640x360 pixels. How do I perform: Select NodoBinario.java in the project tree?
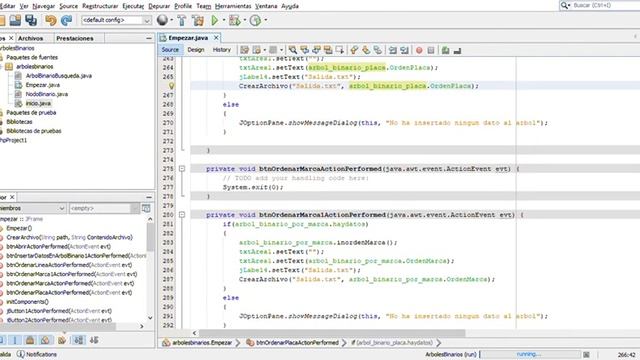47,94
